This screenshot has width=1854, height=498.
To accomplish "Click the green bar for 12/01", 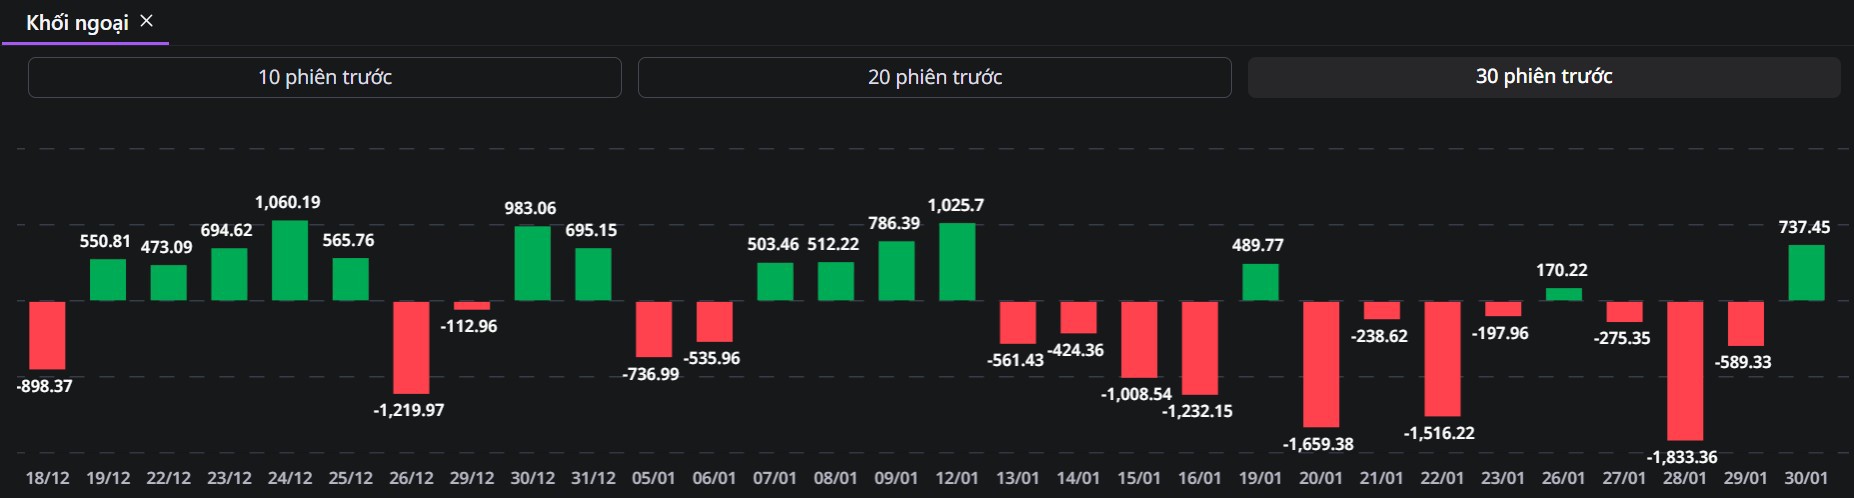I will coord(957,261).
